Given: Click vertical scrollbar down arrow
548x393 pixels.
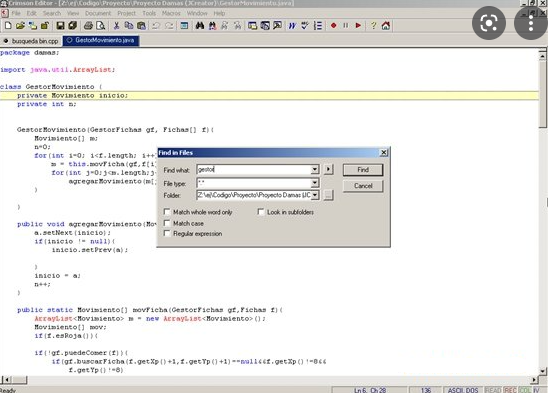Looking at the screenshot, I should [x=542, y=371].
